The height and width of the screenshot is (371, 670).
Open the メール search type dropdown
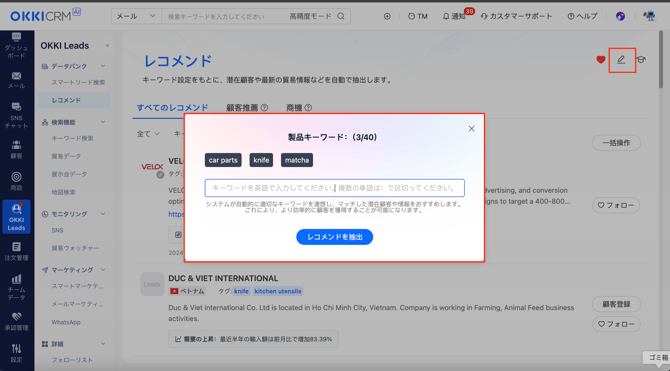136,16
